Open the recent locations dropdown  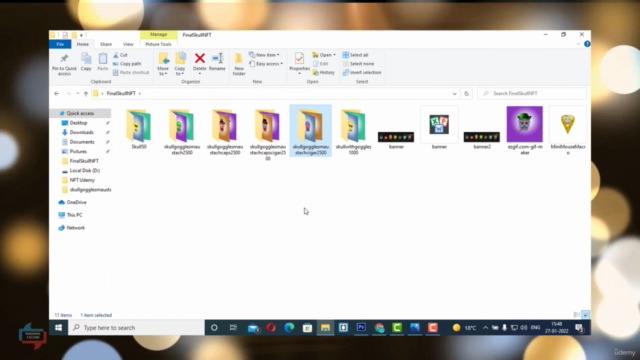point(77,93)
